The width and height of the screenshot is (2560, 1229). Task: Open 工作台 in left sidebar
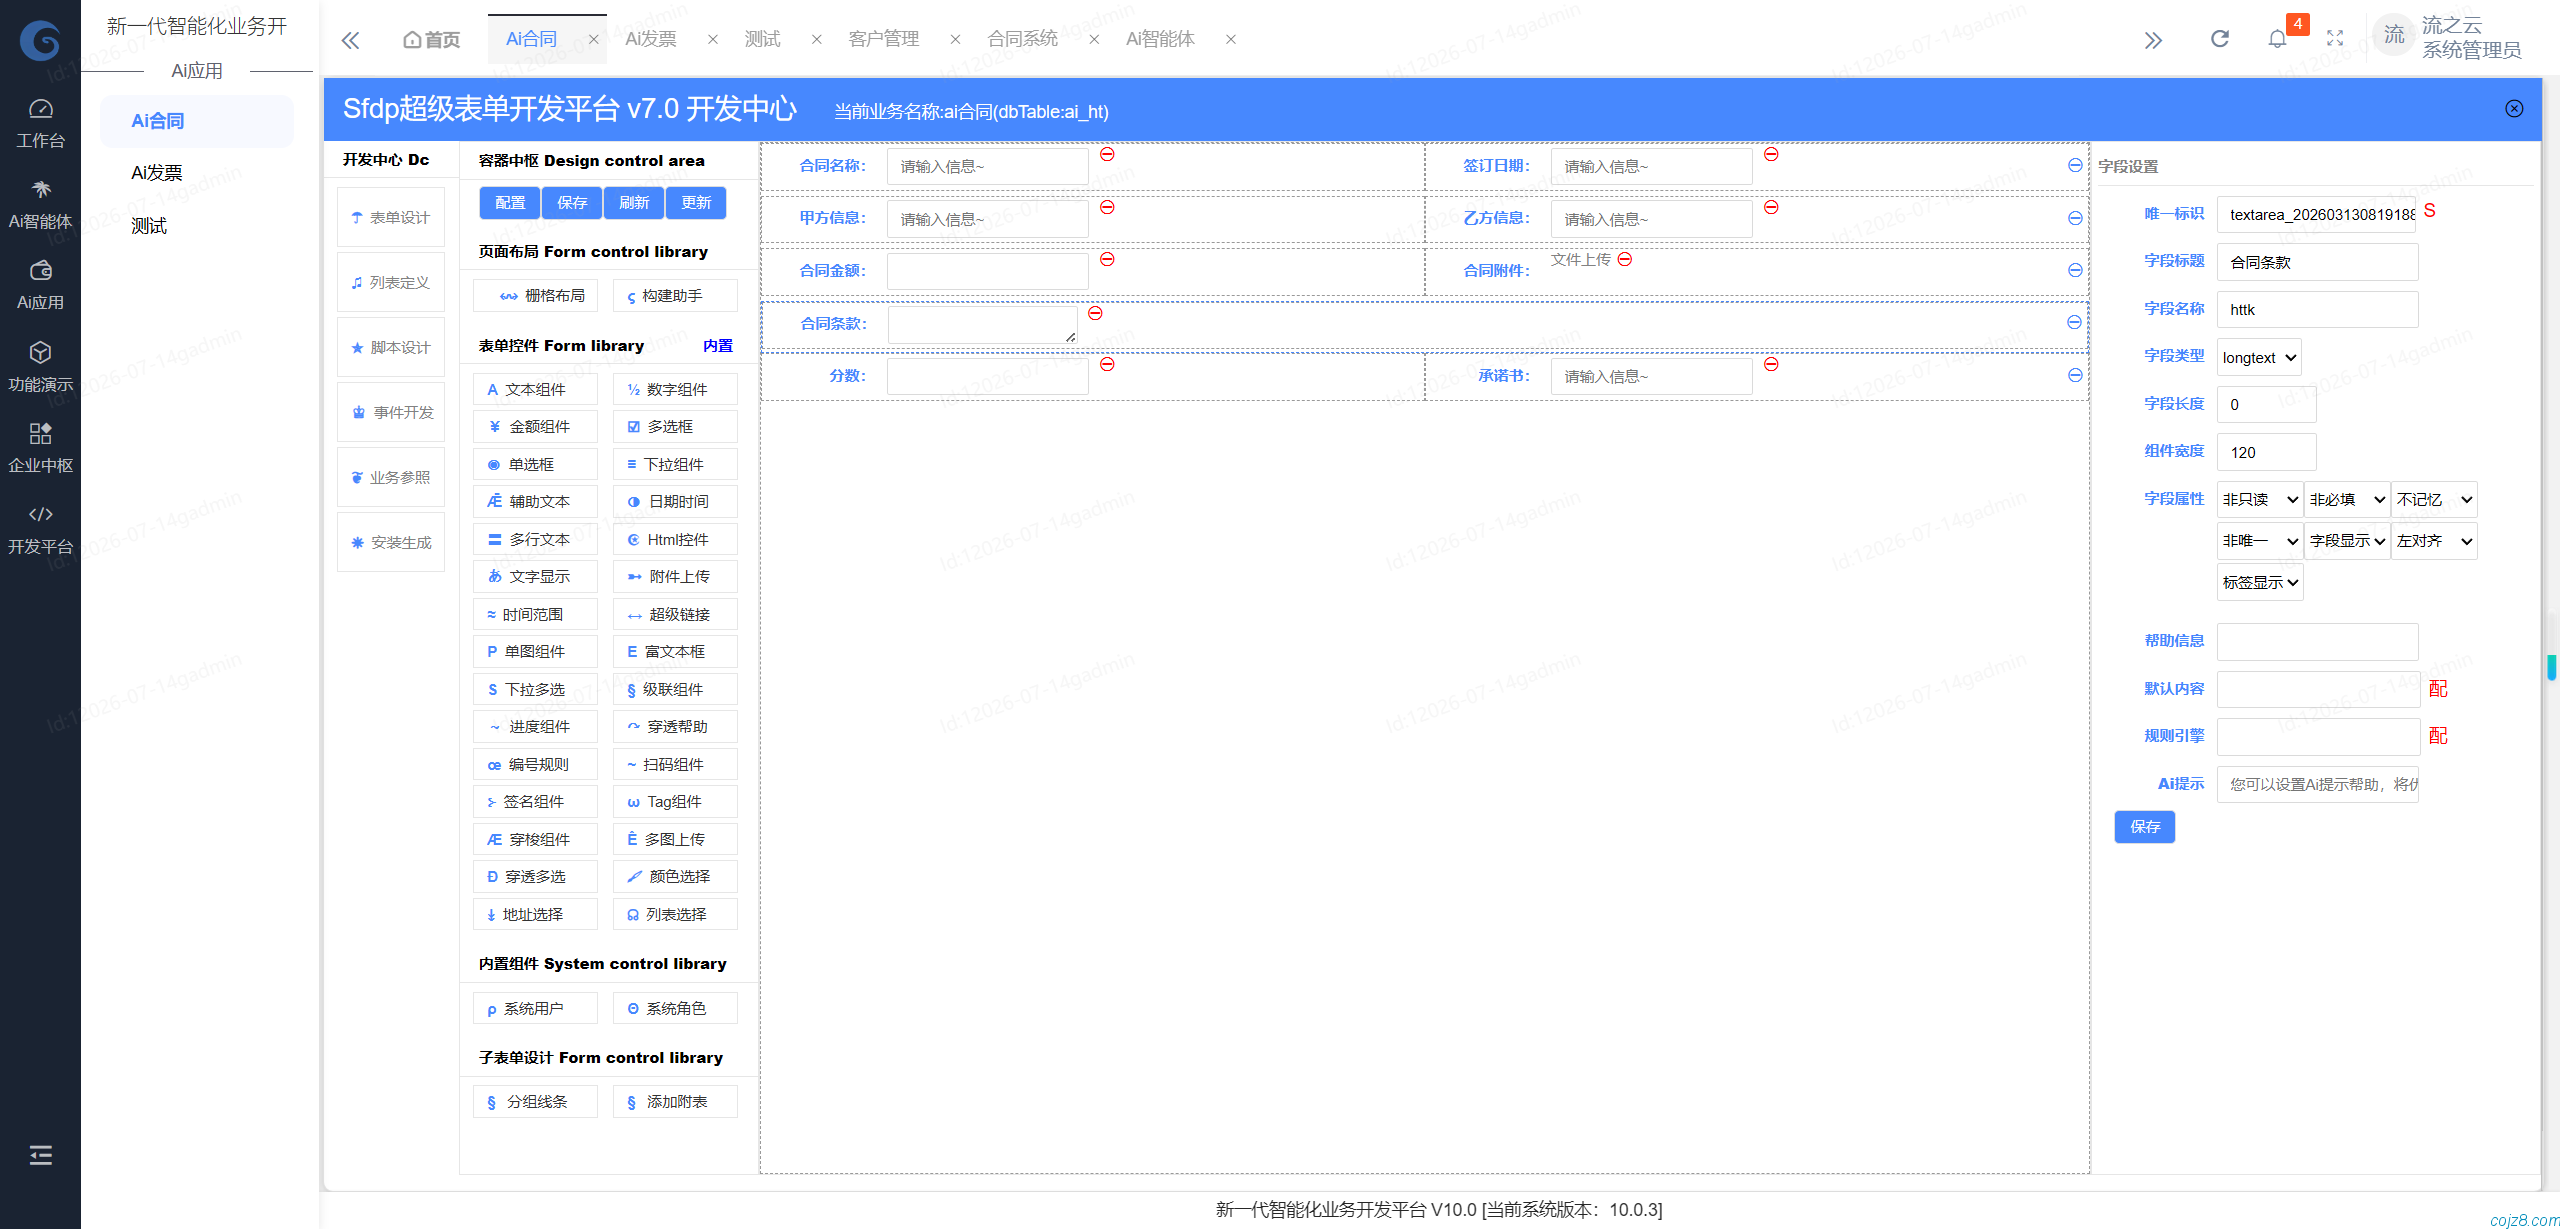tap(40, 124)
